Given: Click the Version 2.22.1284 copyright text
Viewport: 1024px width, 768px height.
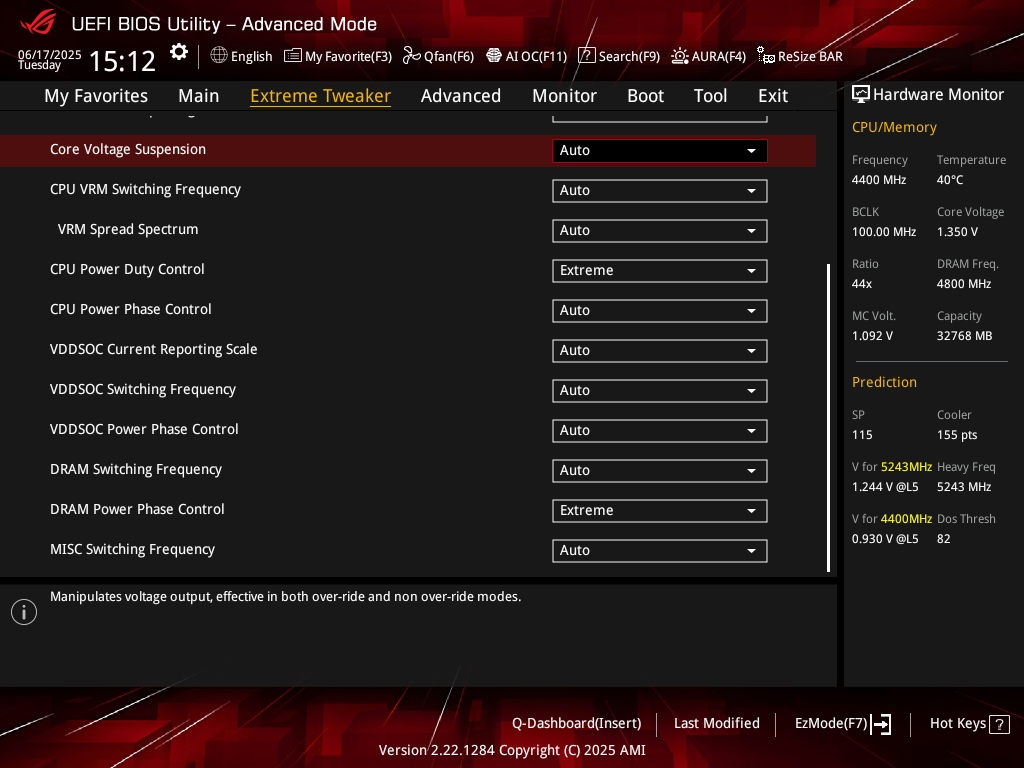Looking at the screenshot, I should pyautogui.click(x=512, y=750).
